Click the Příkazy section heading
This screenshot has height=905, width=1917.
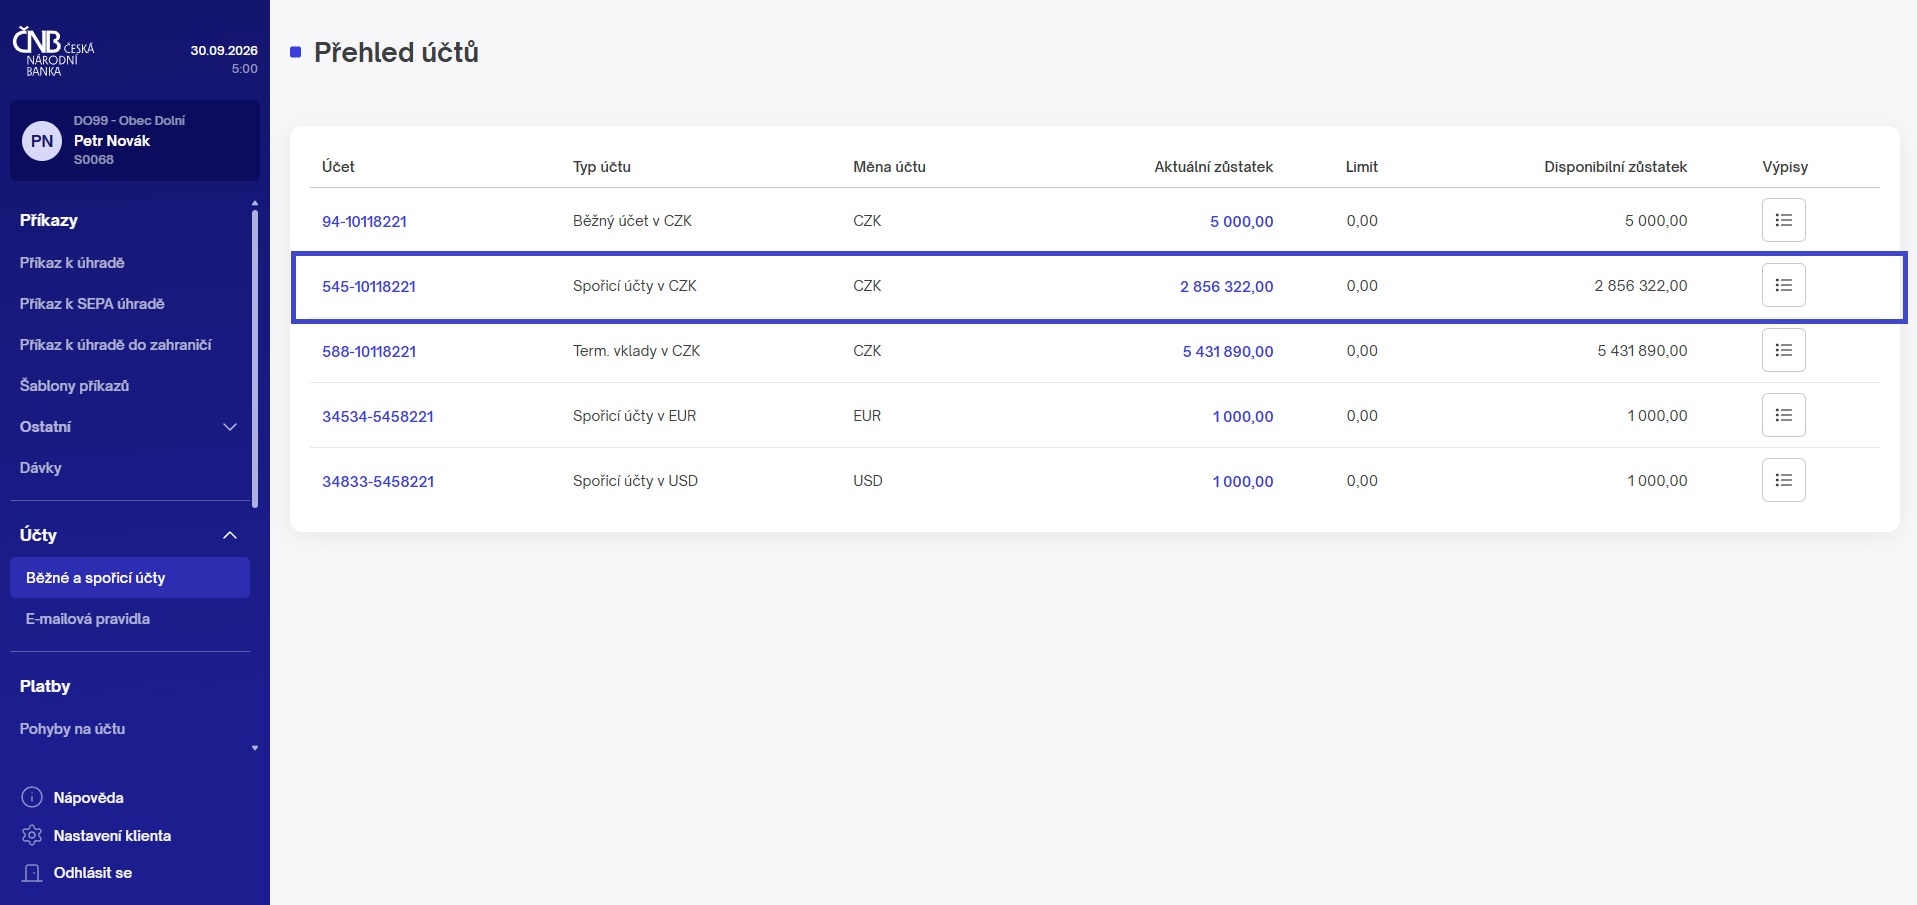(49, 220)
